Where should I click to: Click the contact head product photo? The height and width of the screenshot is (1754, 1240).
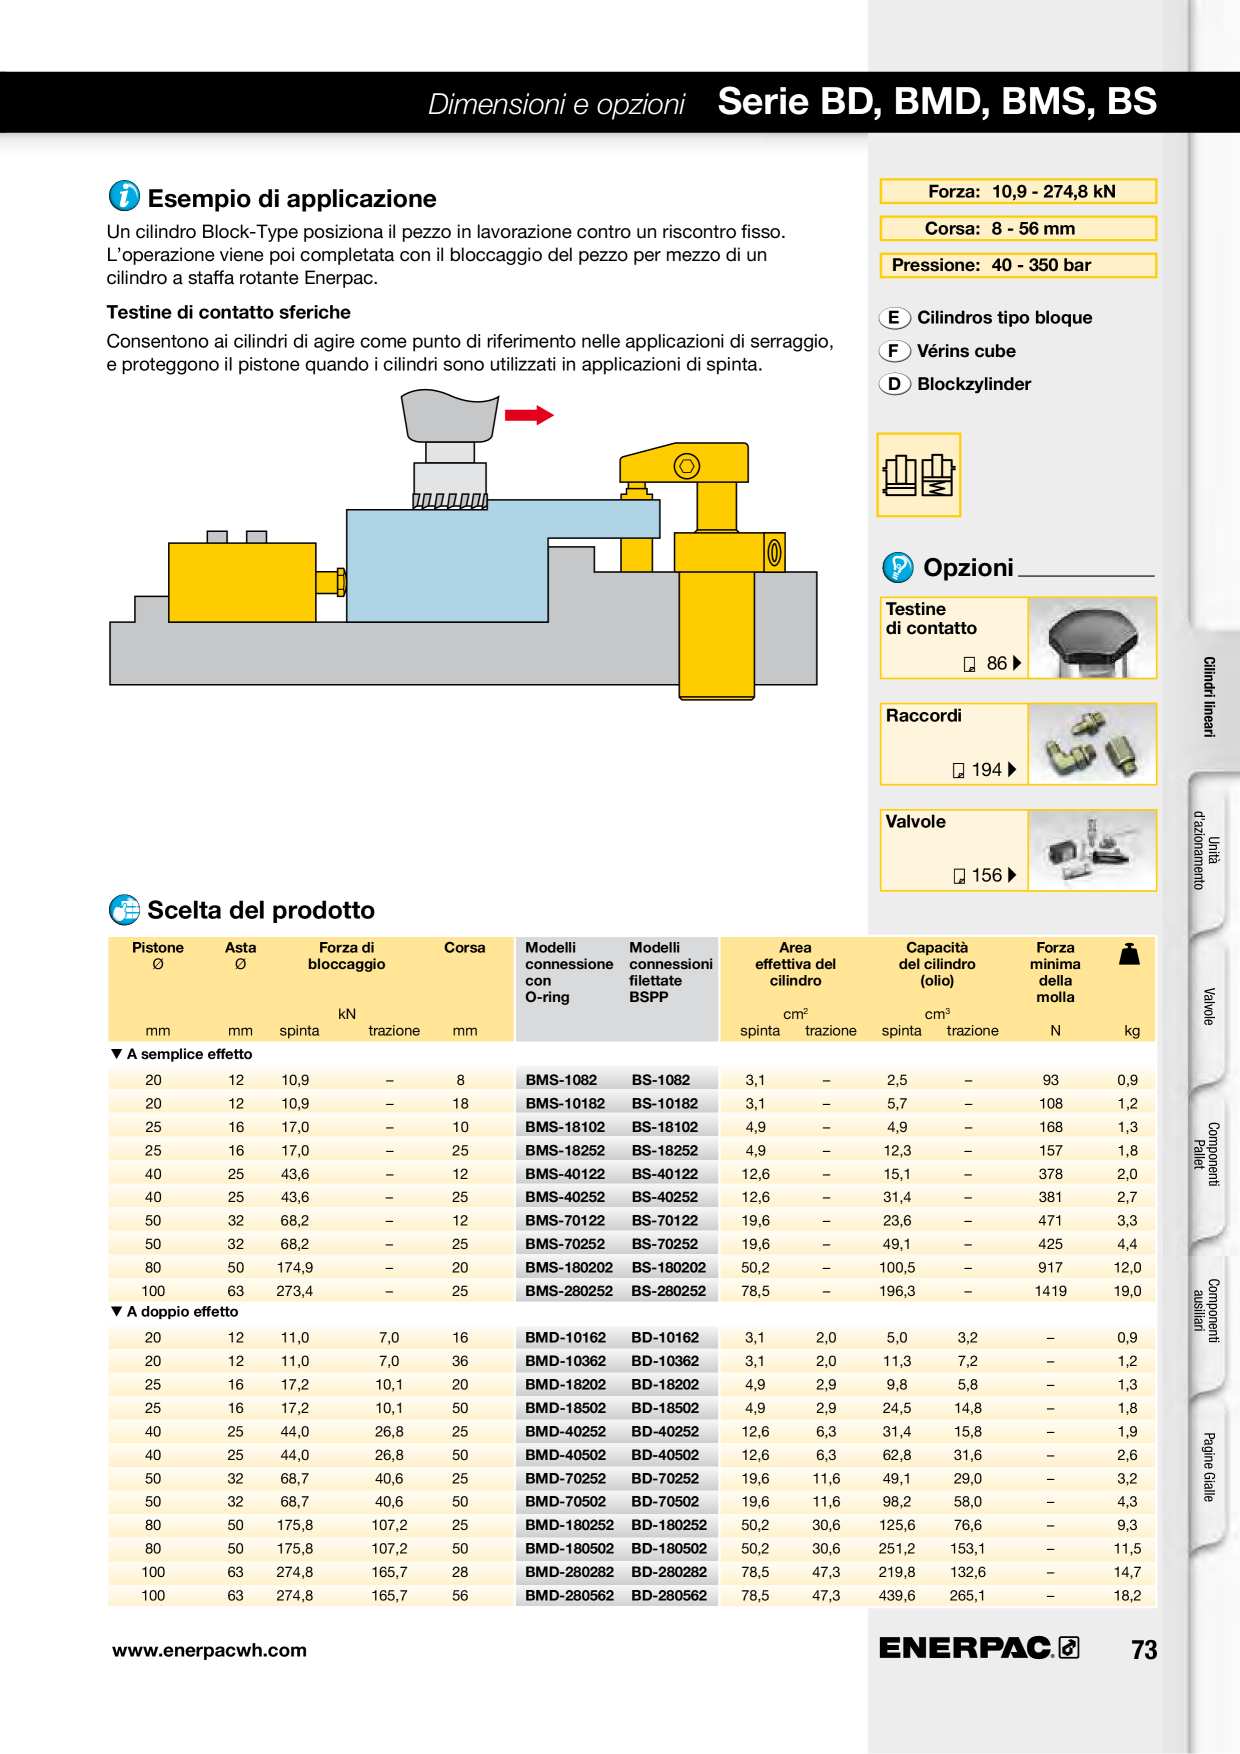coord(1092,638)
